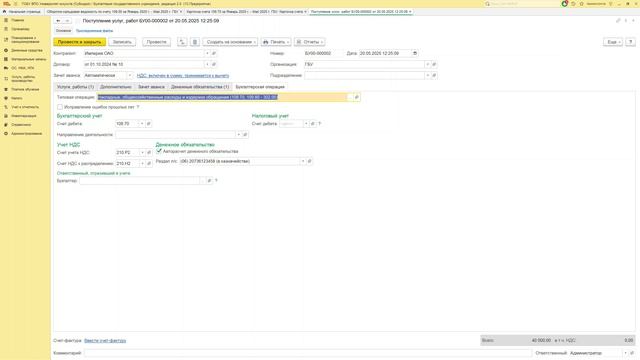Open organization ГБУ form icon

(434, 64)
